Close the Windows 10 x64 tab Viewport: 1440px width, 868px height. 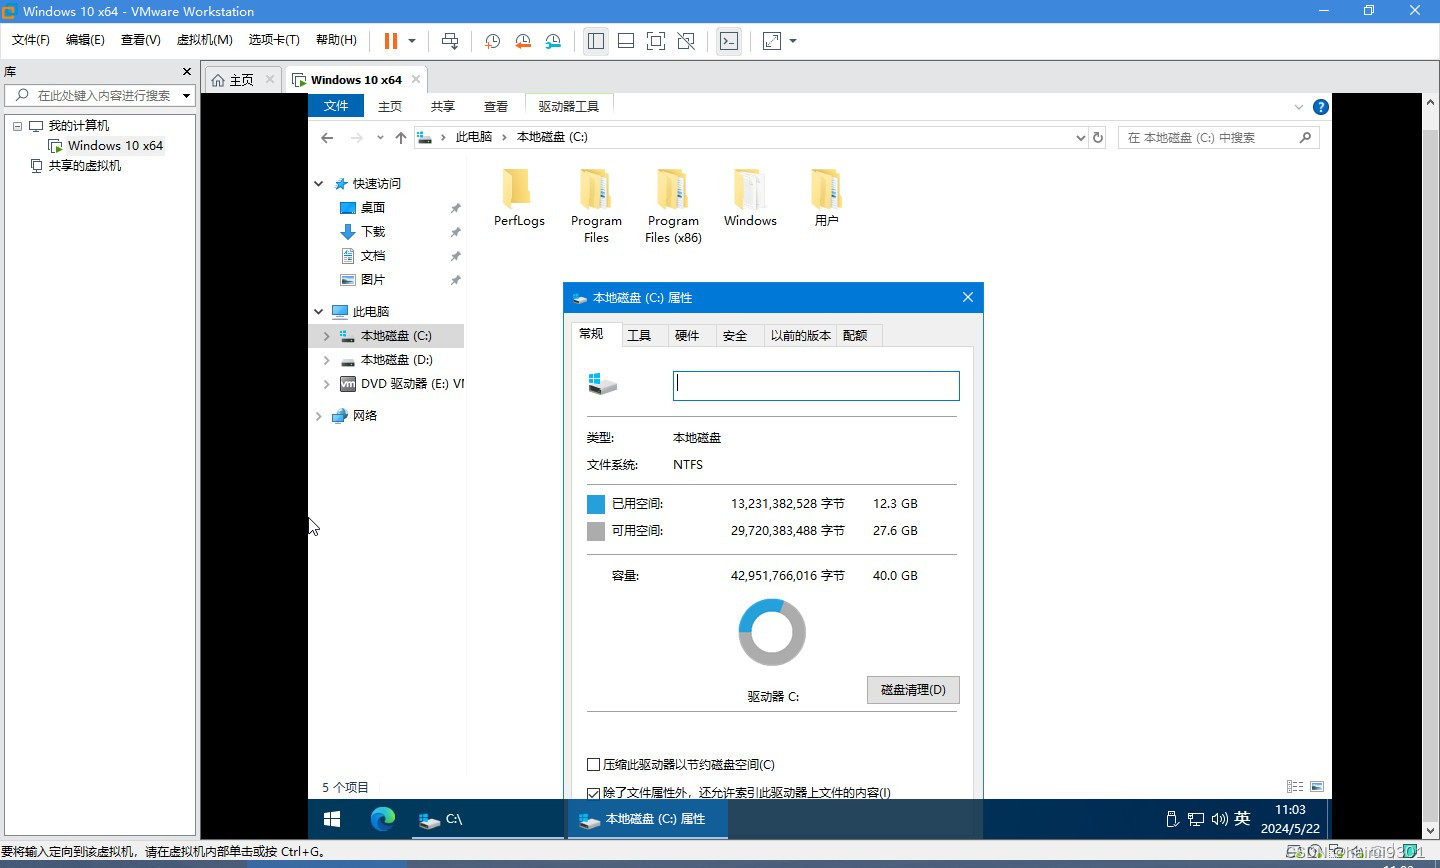pos(416,79)
